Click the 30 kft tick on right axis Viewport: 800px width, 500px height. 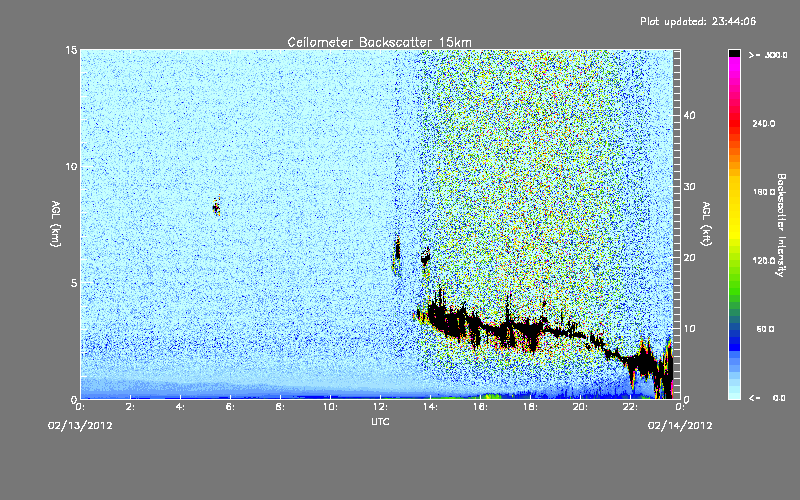[689, 186]
